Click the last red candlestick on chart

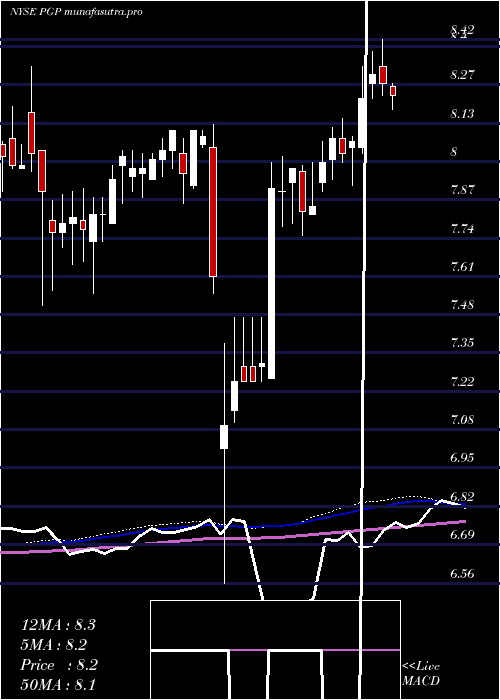(x=393, y=91)
